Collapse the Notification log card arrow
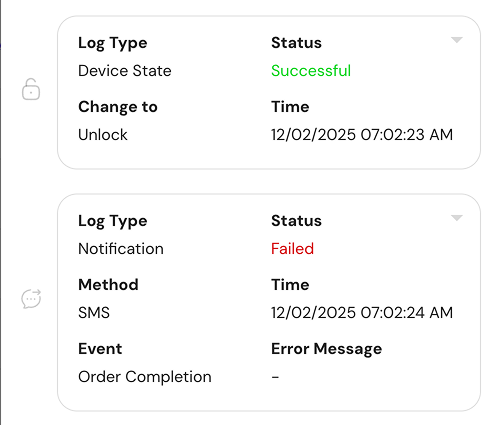Image resolution: width=496 pixels, height=425 pixels. click(x=456, y=218)
